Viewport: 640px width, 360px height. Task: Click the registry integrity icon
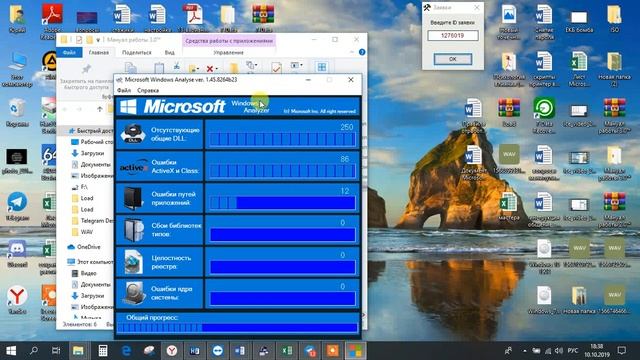(x=134, y=262)
